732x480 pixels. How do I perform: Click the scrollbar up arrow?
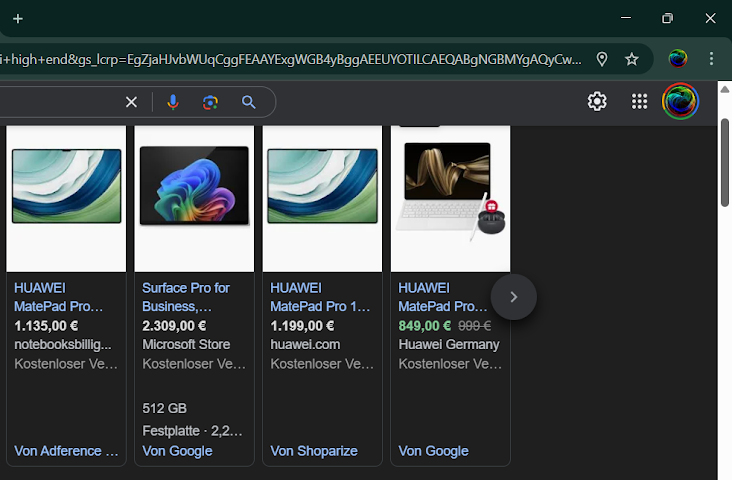click(x=725, y=89)
